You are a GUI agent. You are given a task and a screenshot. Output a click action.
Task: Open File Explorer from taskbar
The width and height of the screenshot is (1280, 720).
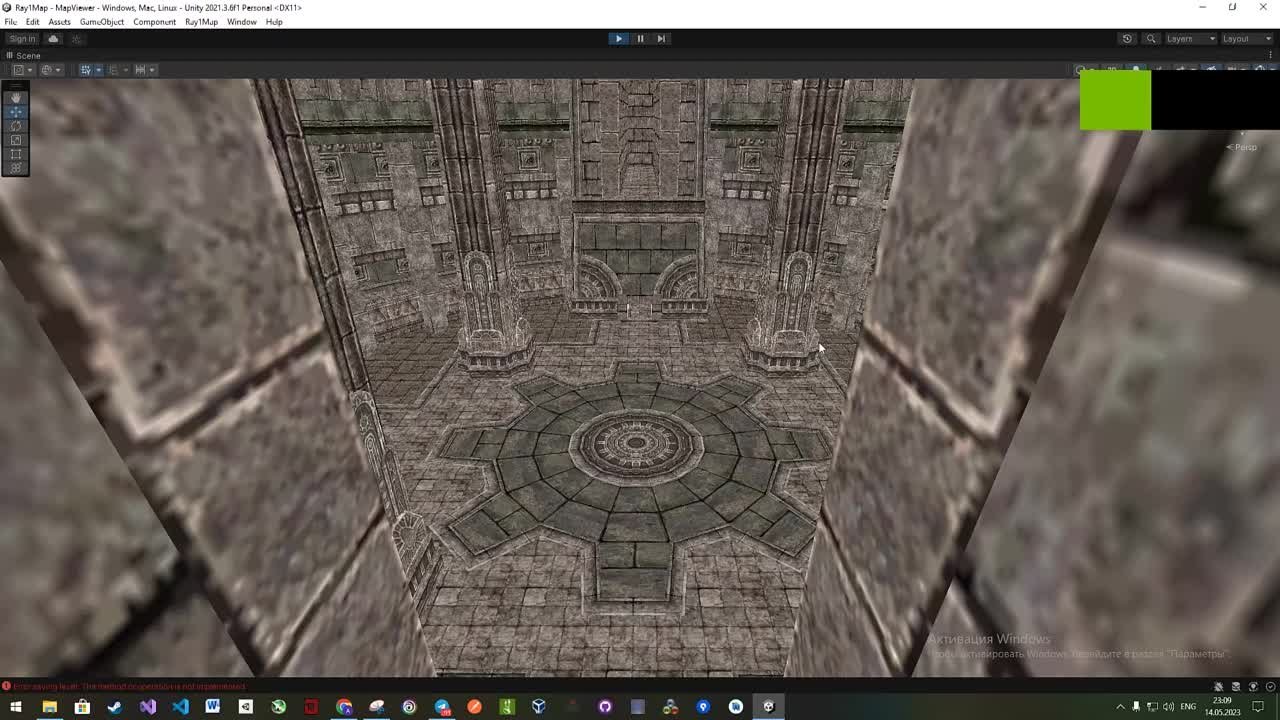(x=49, y=706)
